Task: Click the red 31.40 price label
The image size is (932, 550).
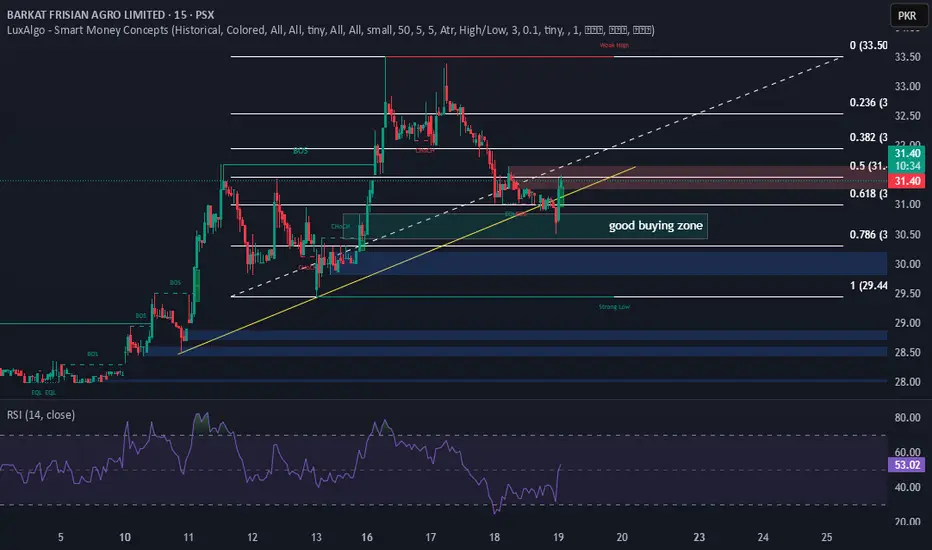Action: pos(907,181)
